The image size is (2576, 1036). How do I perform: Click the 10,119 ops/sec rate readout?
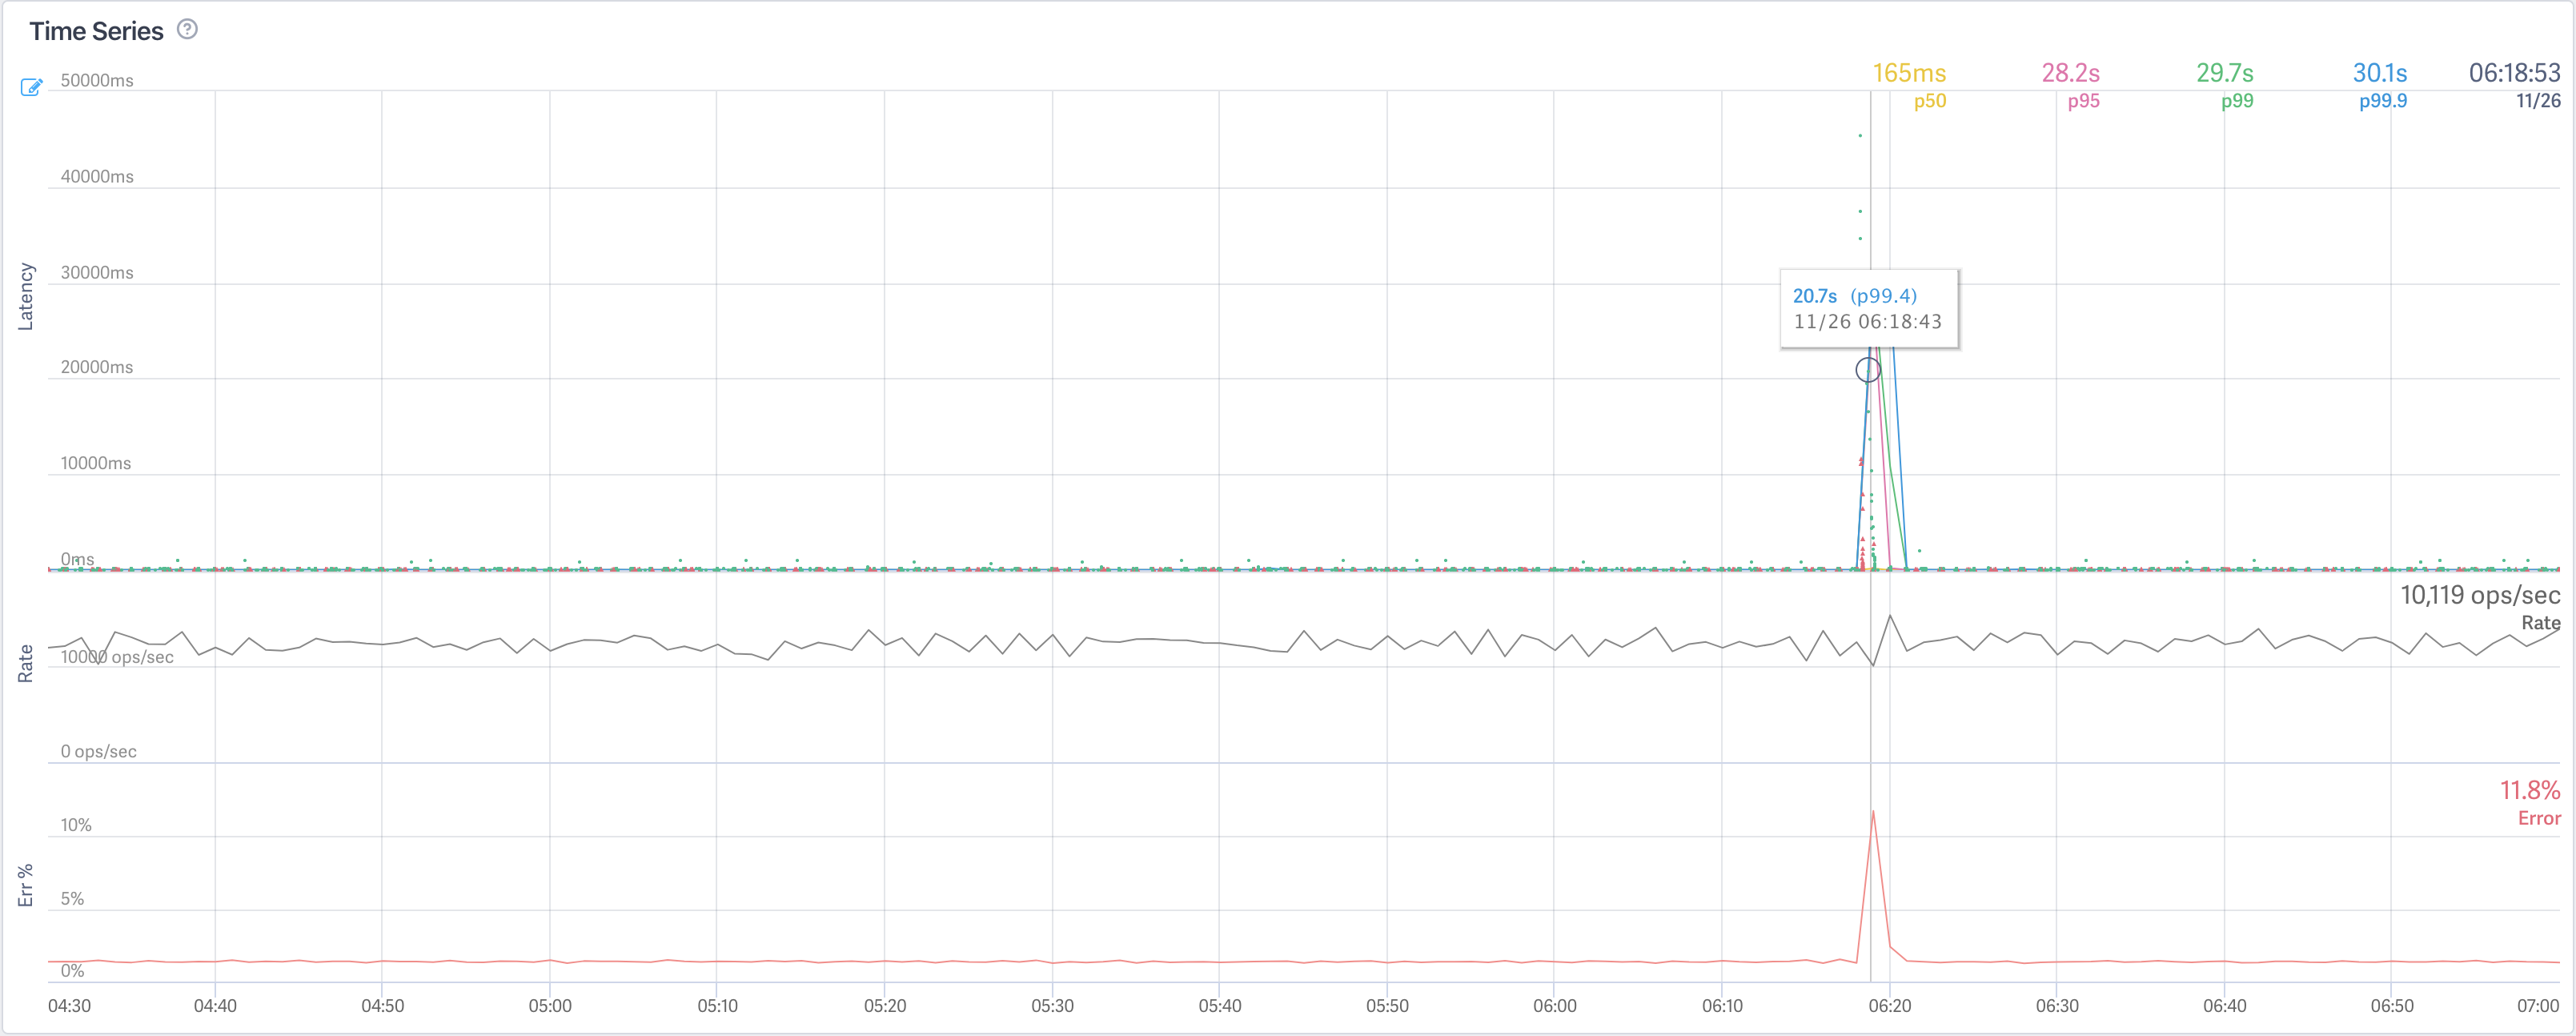pyautogui.click(x=2480, y=595)
